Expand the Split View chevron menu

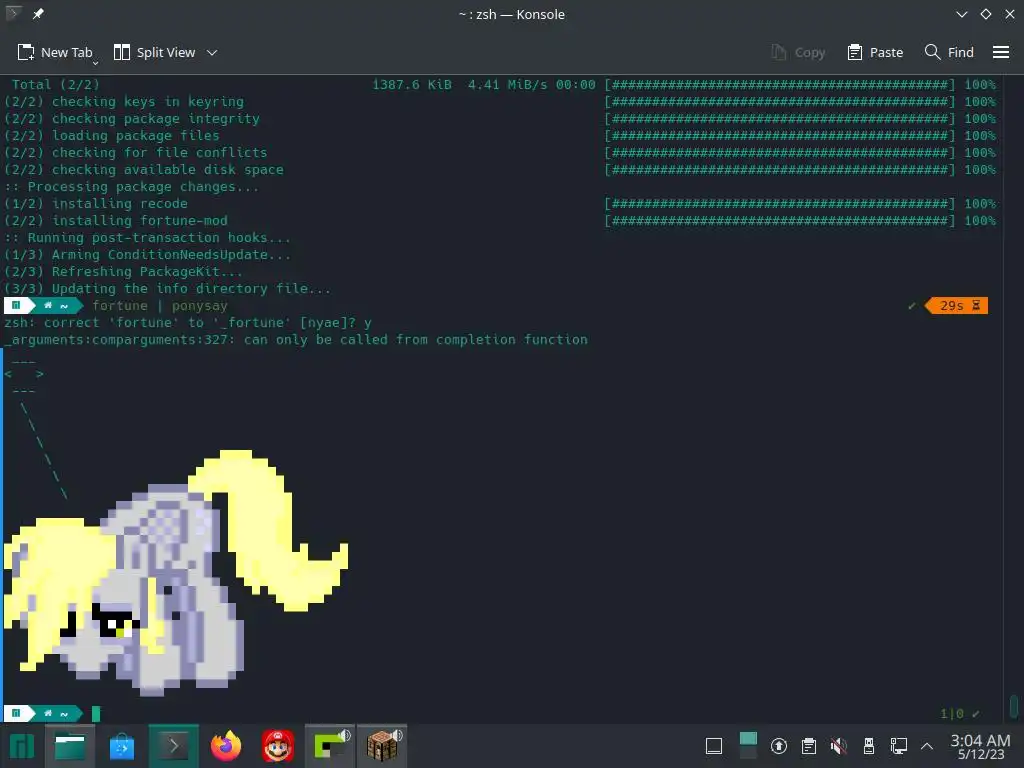[212, 52]
